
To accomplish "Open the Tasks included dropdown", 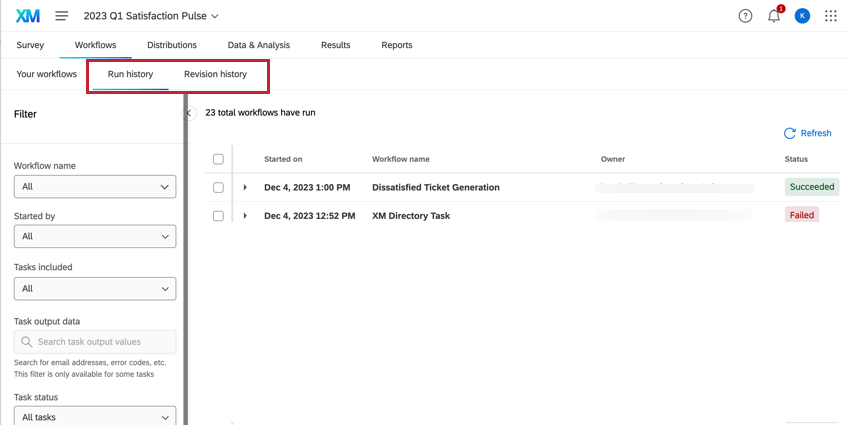I will (95, 288).
